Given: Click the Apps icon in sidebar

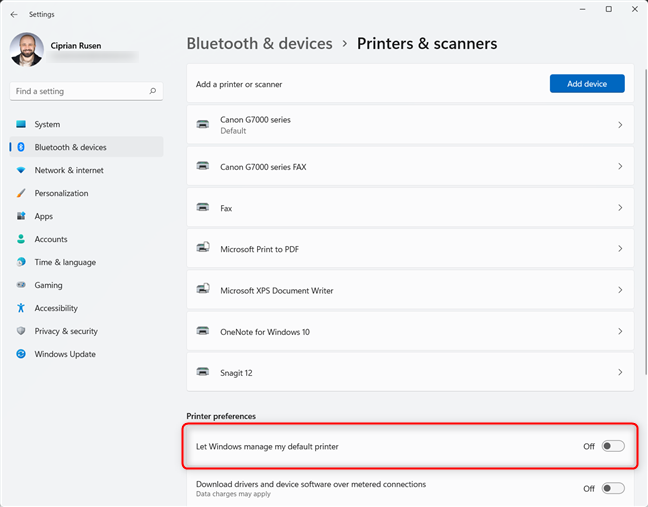Looking at the screenshot, I should (21, 216).
